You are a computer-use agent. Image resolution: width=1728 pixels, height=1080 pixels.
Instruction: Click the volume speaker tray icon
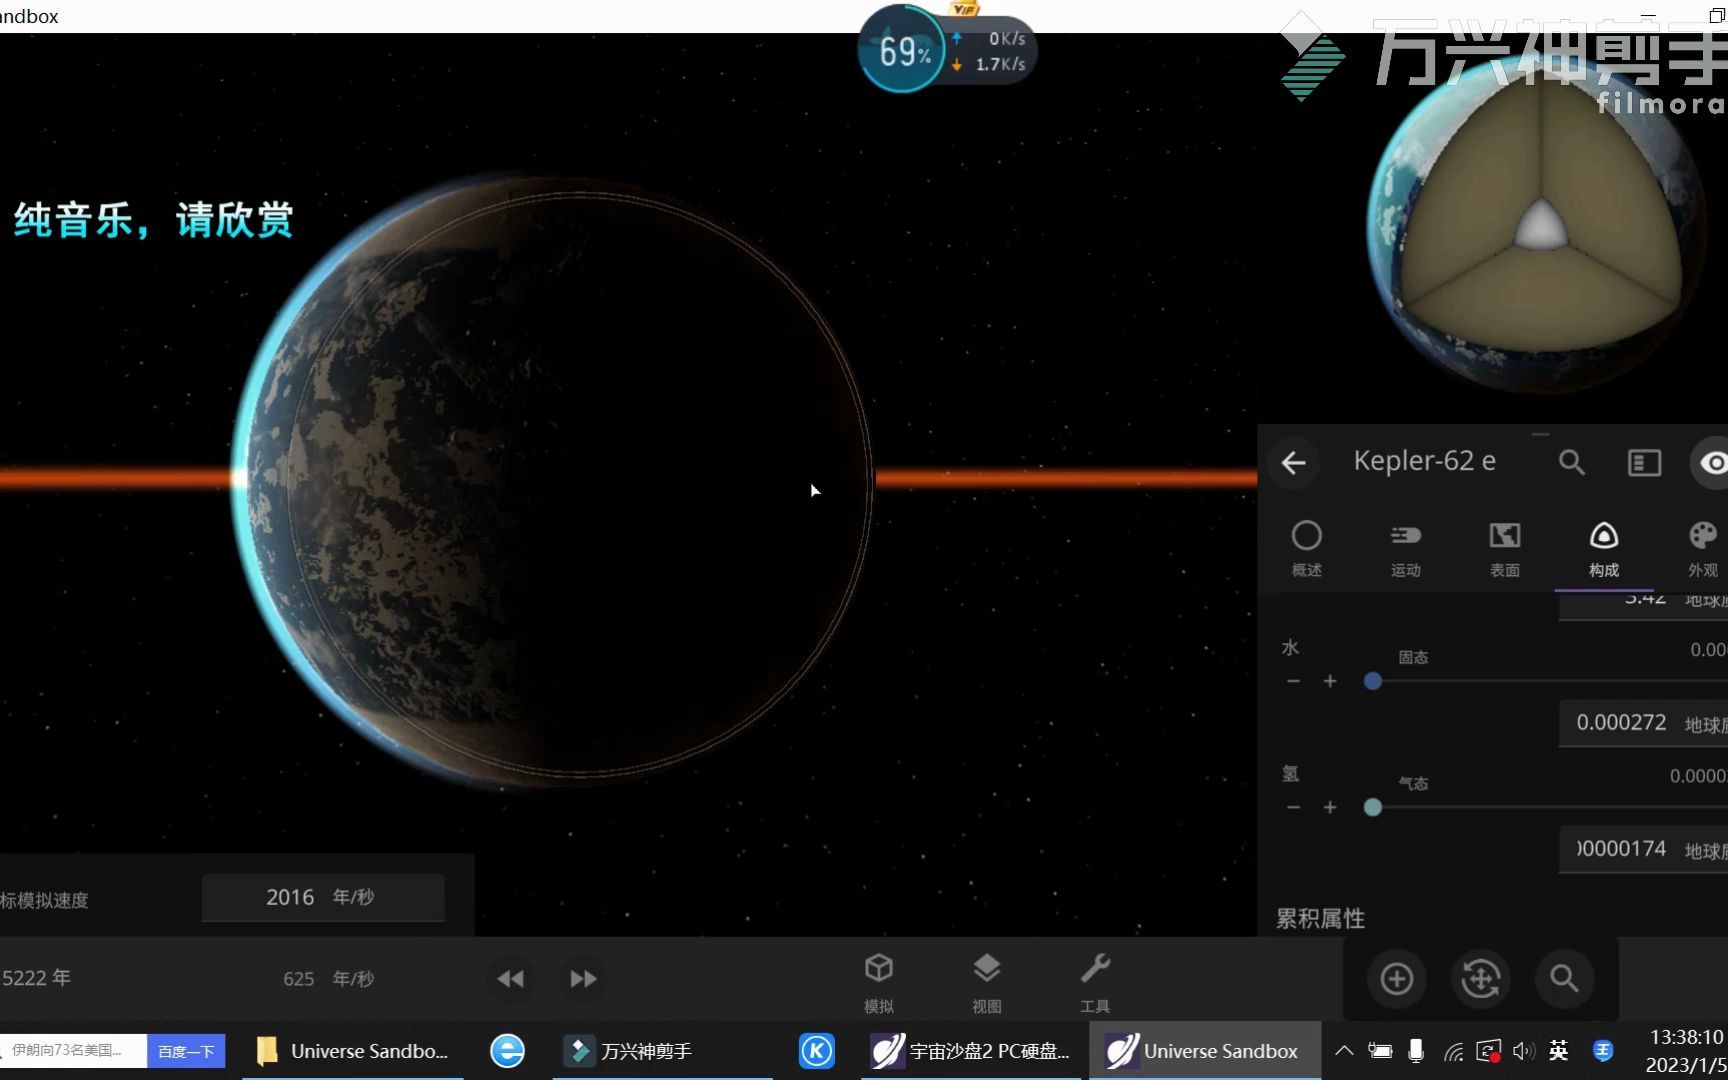1523,1051
